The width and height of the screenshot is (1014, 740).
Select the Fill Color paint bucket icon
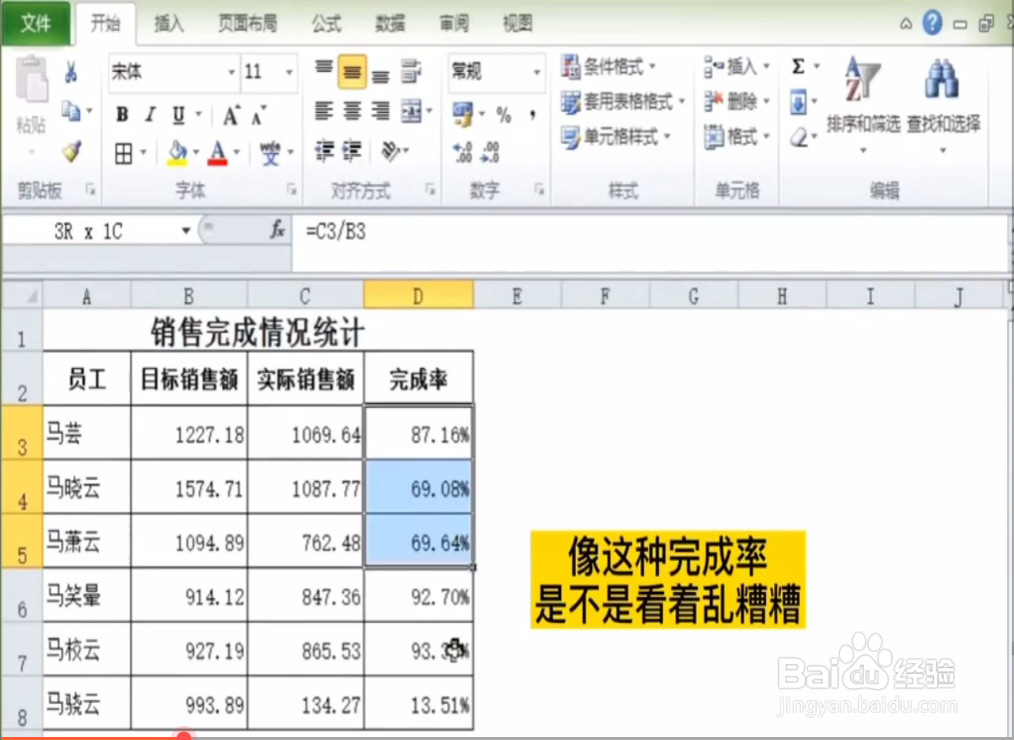tap(177, 152)
